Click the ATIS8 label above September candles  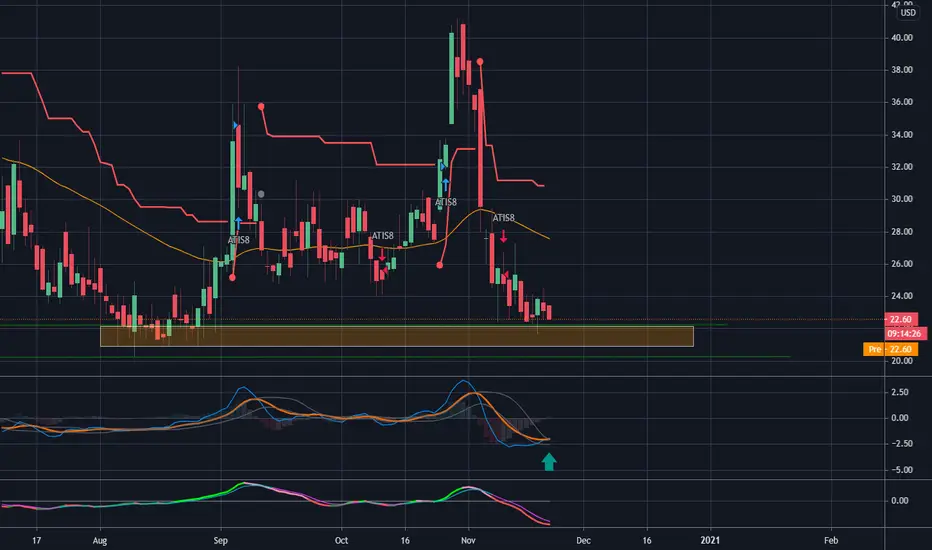[x=238, y=240]
